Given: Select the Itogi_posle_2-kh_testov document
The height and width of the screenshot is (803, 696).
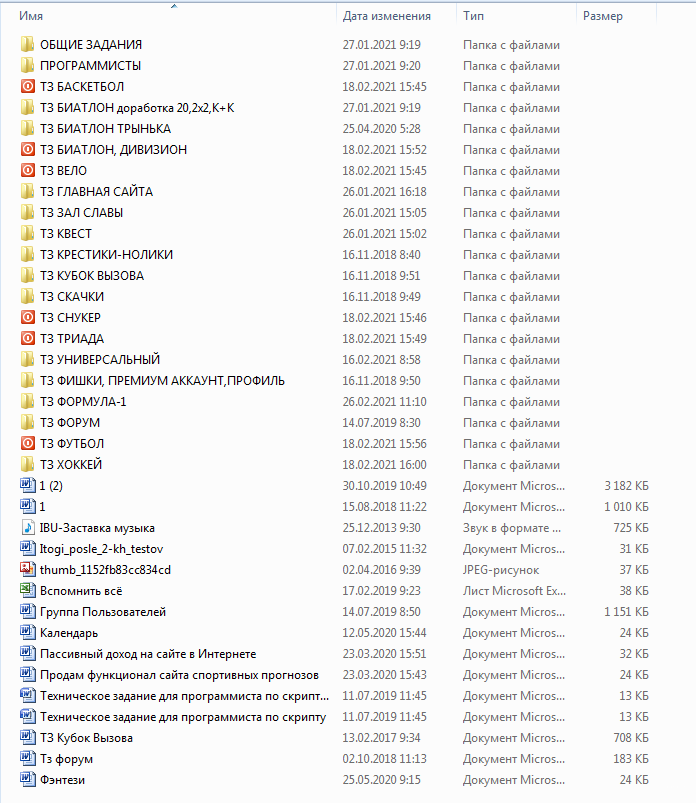Looking at the screenshot, I should point(101,549).
